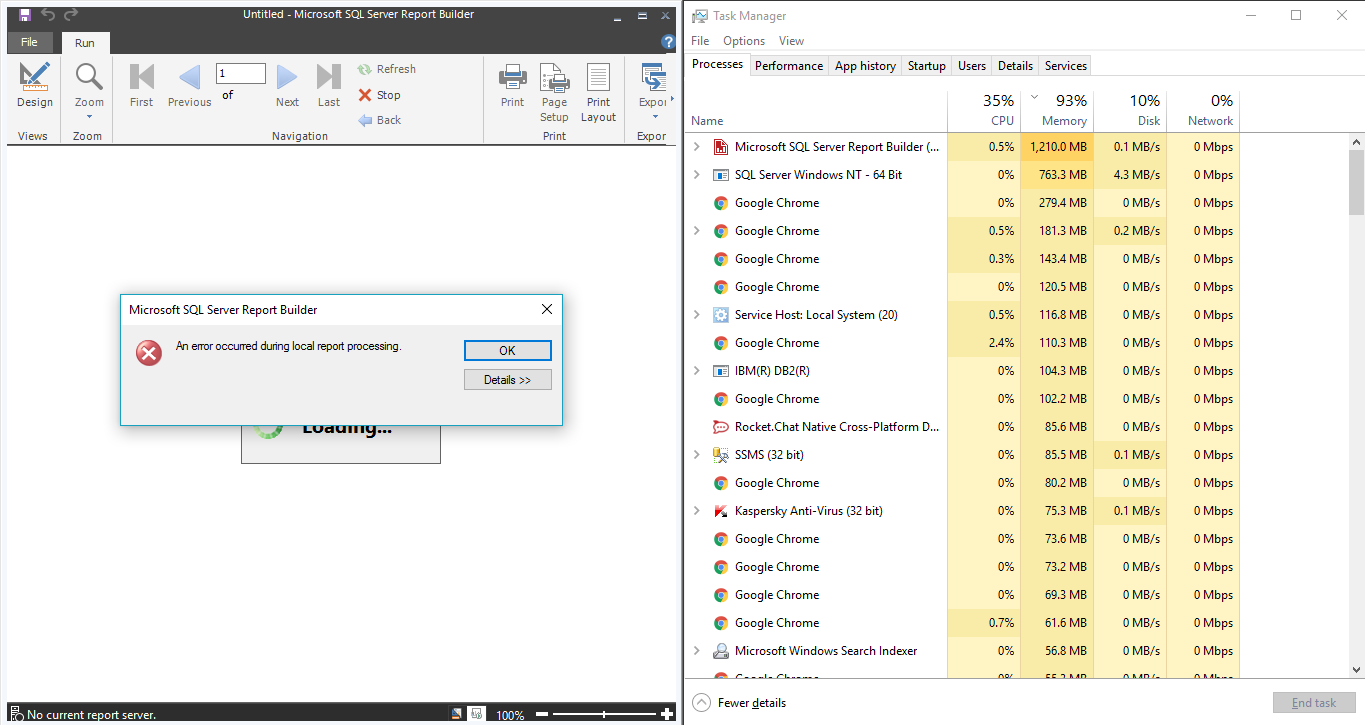Image resolution: width=1365 pixels, height=725 pixels.
Task: Click the Save icon in Report Builder title bar
Action: (24, 14)
